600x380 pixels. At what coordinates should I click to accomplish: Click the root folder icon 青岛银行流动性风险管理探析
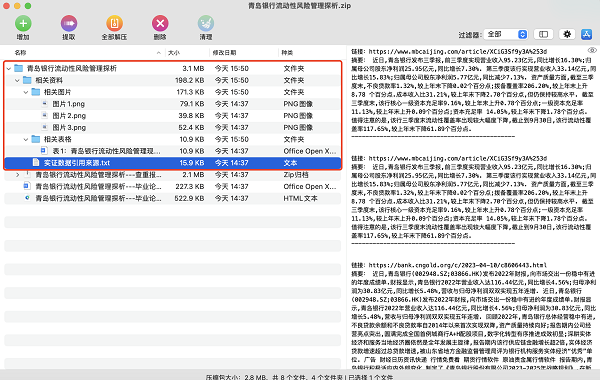tap(18, 68)
